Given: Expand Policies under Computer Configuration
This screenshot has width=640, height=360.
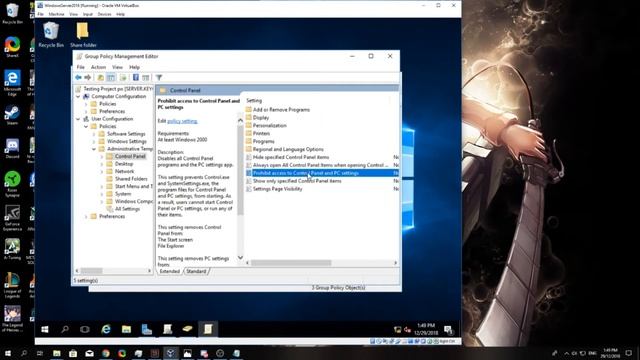Looking at the screenshot, I should [x=86, y=104].
